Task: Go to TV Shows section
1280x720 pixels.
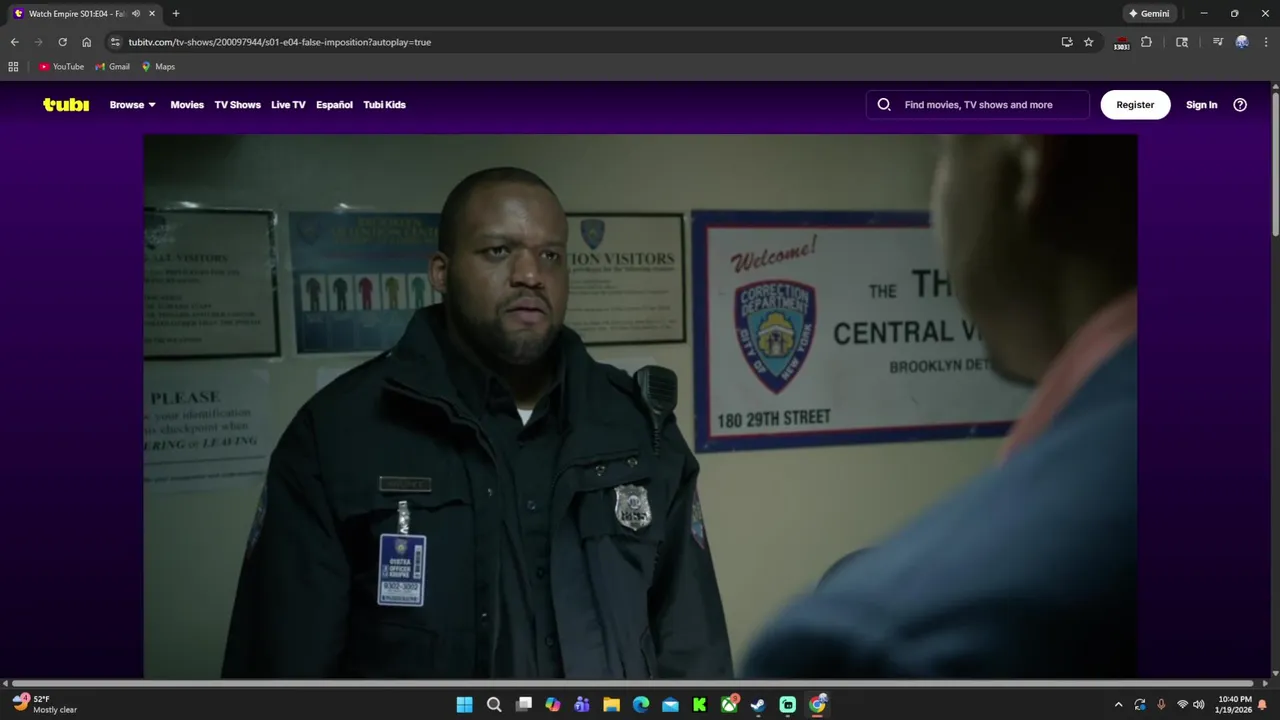Action: pyautogui.click(x=237, y=105)
